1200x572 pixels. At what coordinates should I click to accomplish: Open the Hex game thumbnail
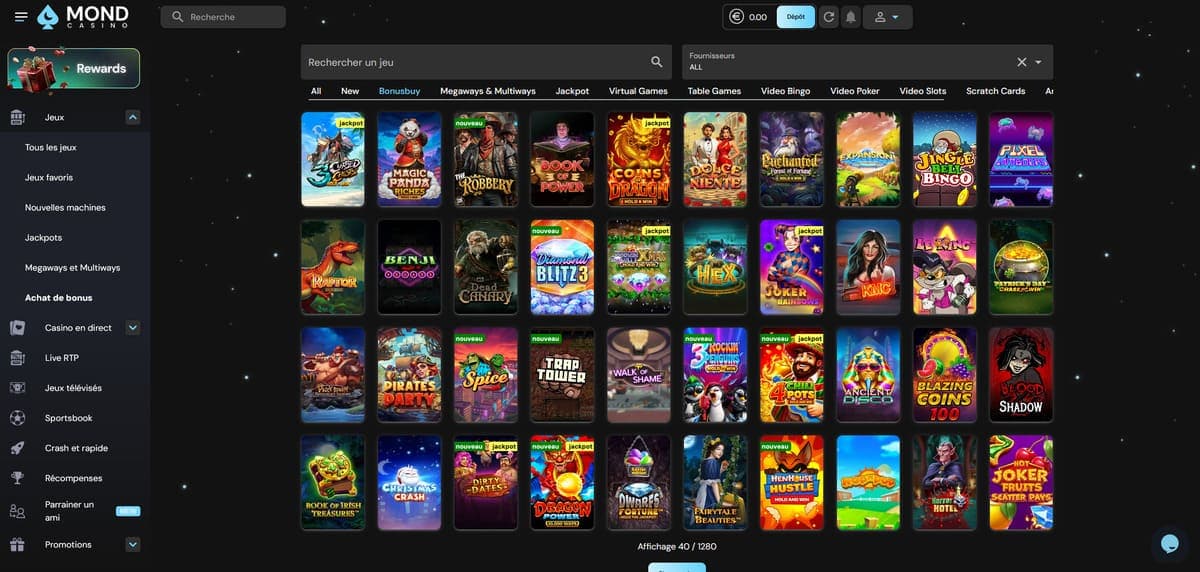(715, 267)
